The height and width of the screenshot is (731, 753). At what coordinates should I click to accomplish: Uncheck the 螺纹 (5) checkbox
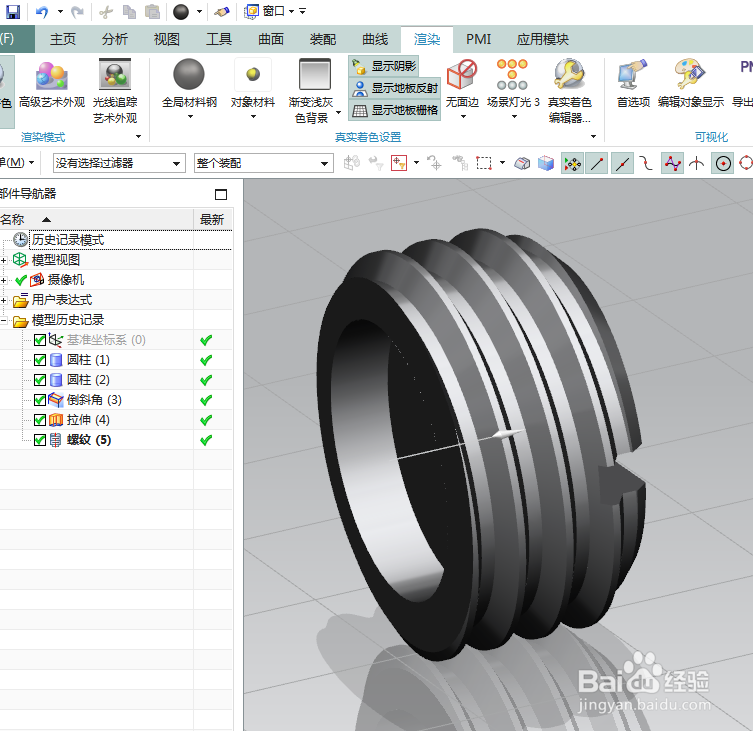(x=40, y=440)
